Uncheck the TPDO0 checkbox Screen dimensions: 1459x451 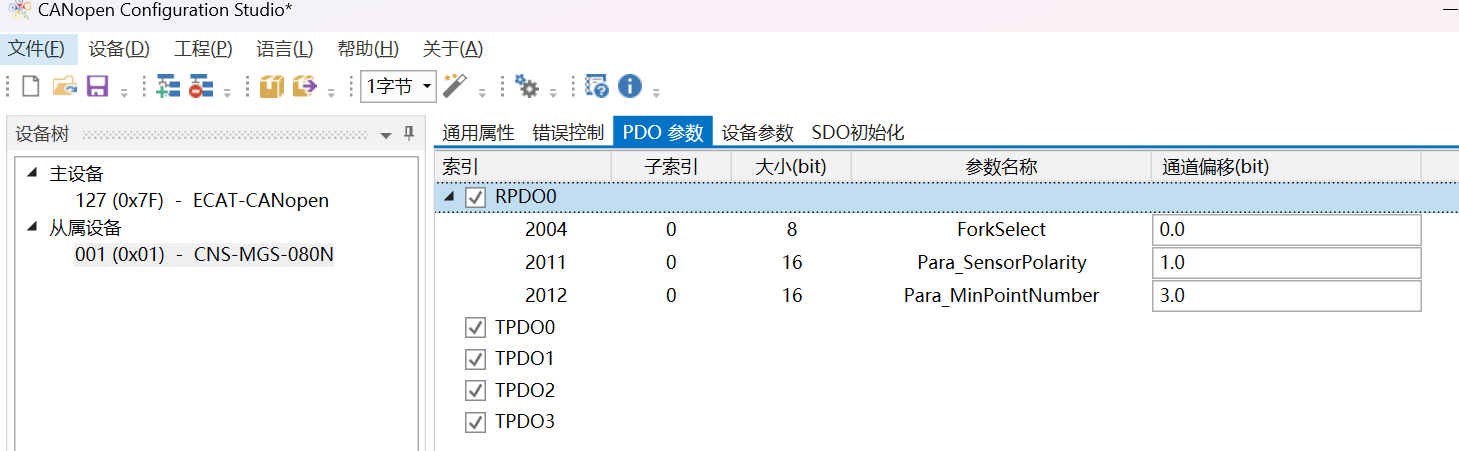tap(476, 327)
